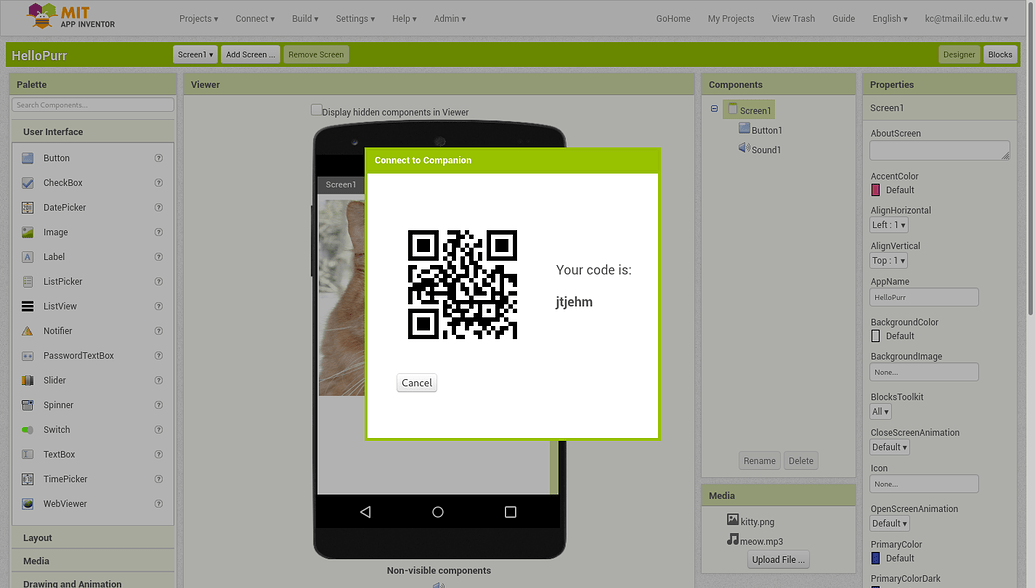Click the AppName text field

[x=923, y=297]
